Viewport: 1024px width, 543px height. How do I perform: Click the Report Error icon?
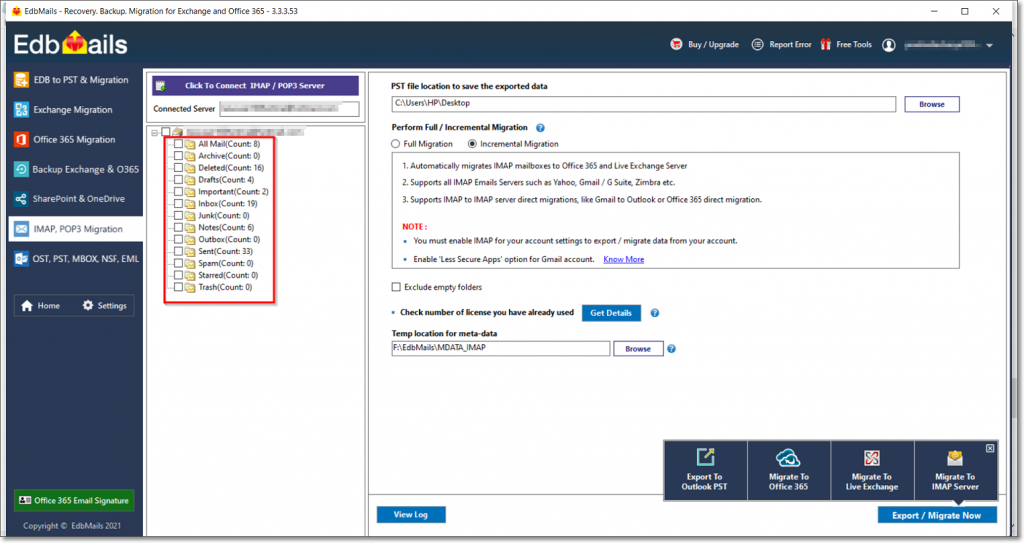coord(757,44)
